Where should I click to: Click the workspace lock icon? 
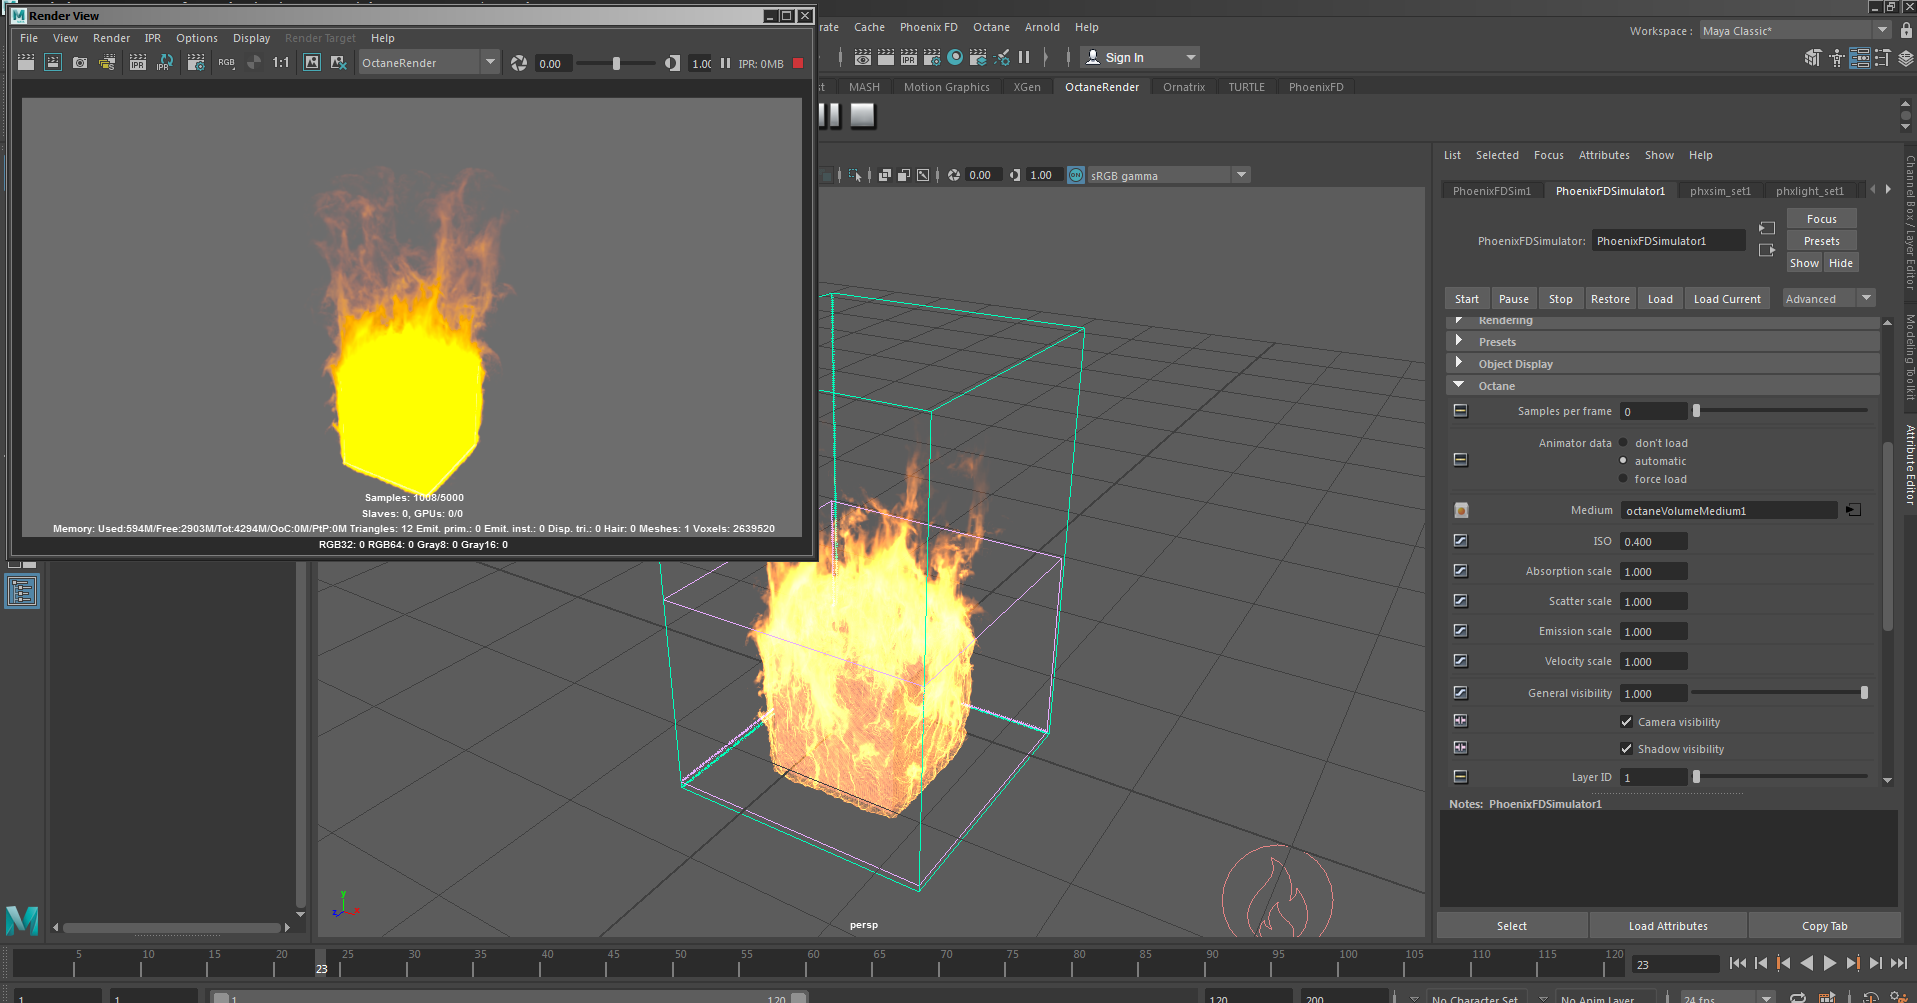(1906, 30)
